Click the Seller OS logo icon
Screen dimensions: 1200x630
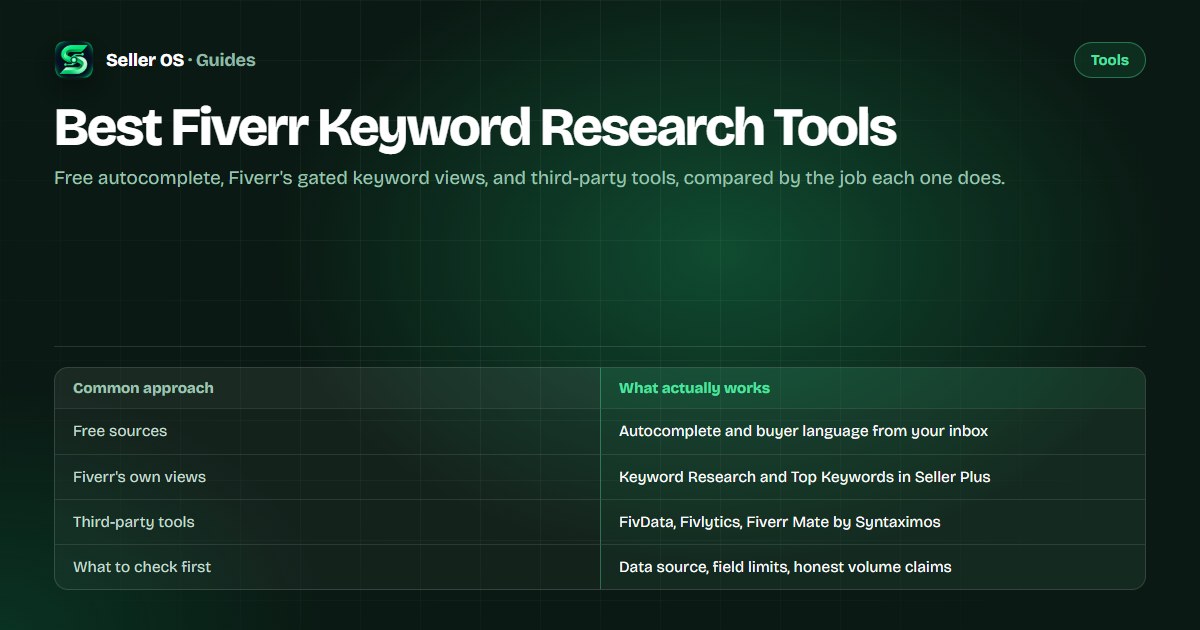pyautogui.click(x=74, y=60)
